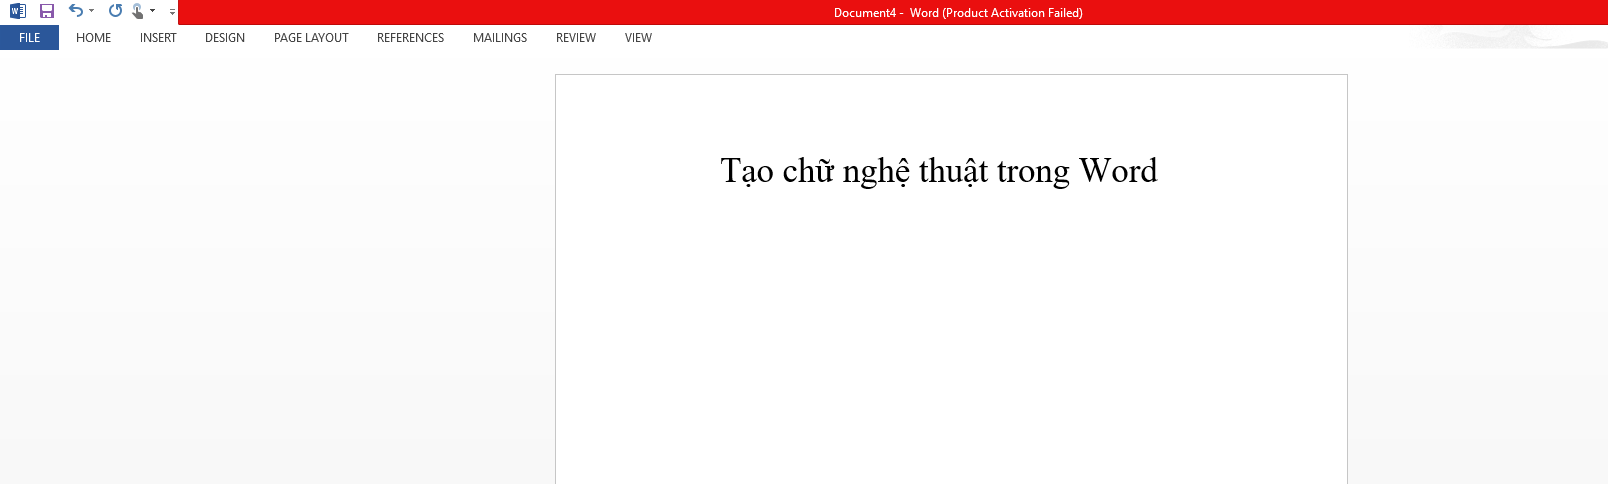Open Customize Quick Access Toolbar menu
The width and height of the screenshot is (1608, 484).
click(172, 12)
